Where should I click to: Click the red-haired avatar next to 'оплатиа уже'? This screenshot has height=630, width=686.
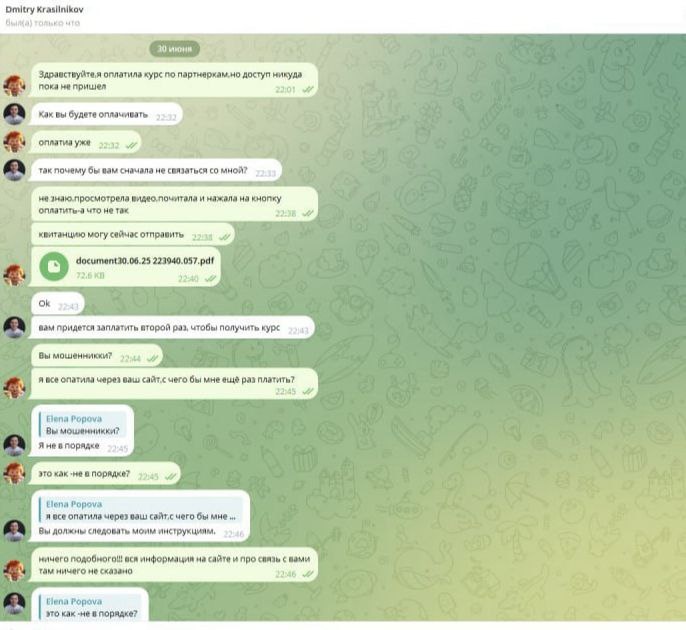tap(14, 142)
